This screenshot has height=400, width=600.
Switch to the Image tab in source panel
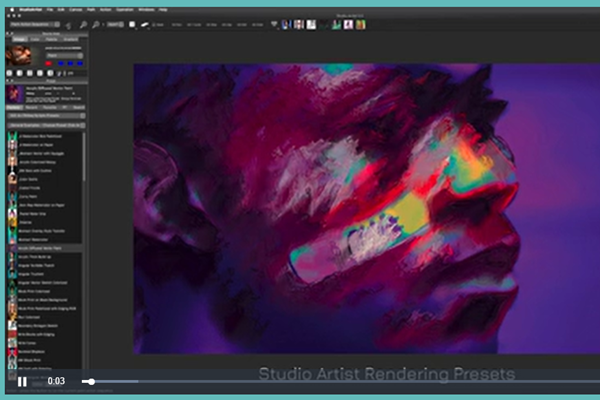pos(19,39)
